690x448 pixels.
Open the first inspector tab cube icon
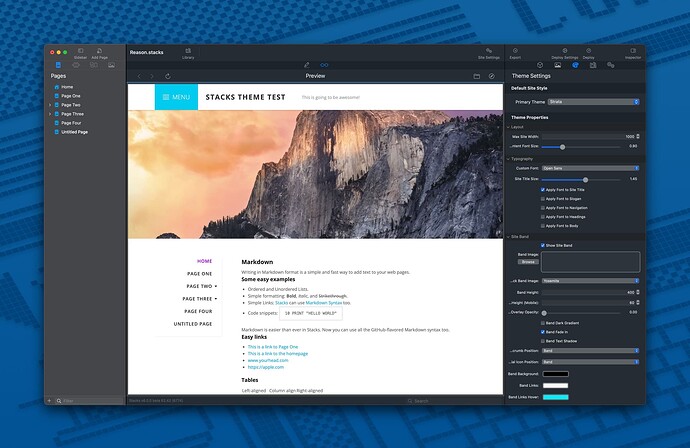coord(540,65)
